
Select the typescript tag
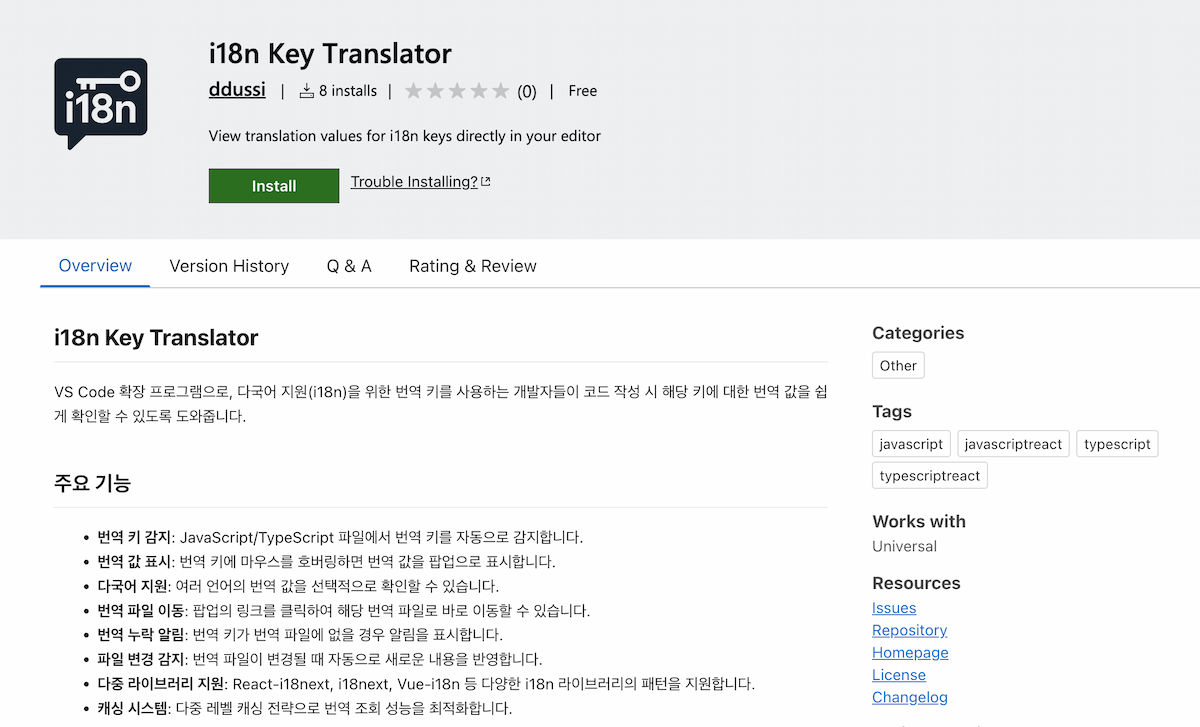pyautogui.click(x=1117, y=443)
